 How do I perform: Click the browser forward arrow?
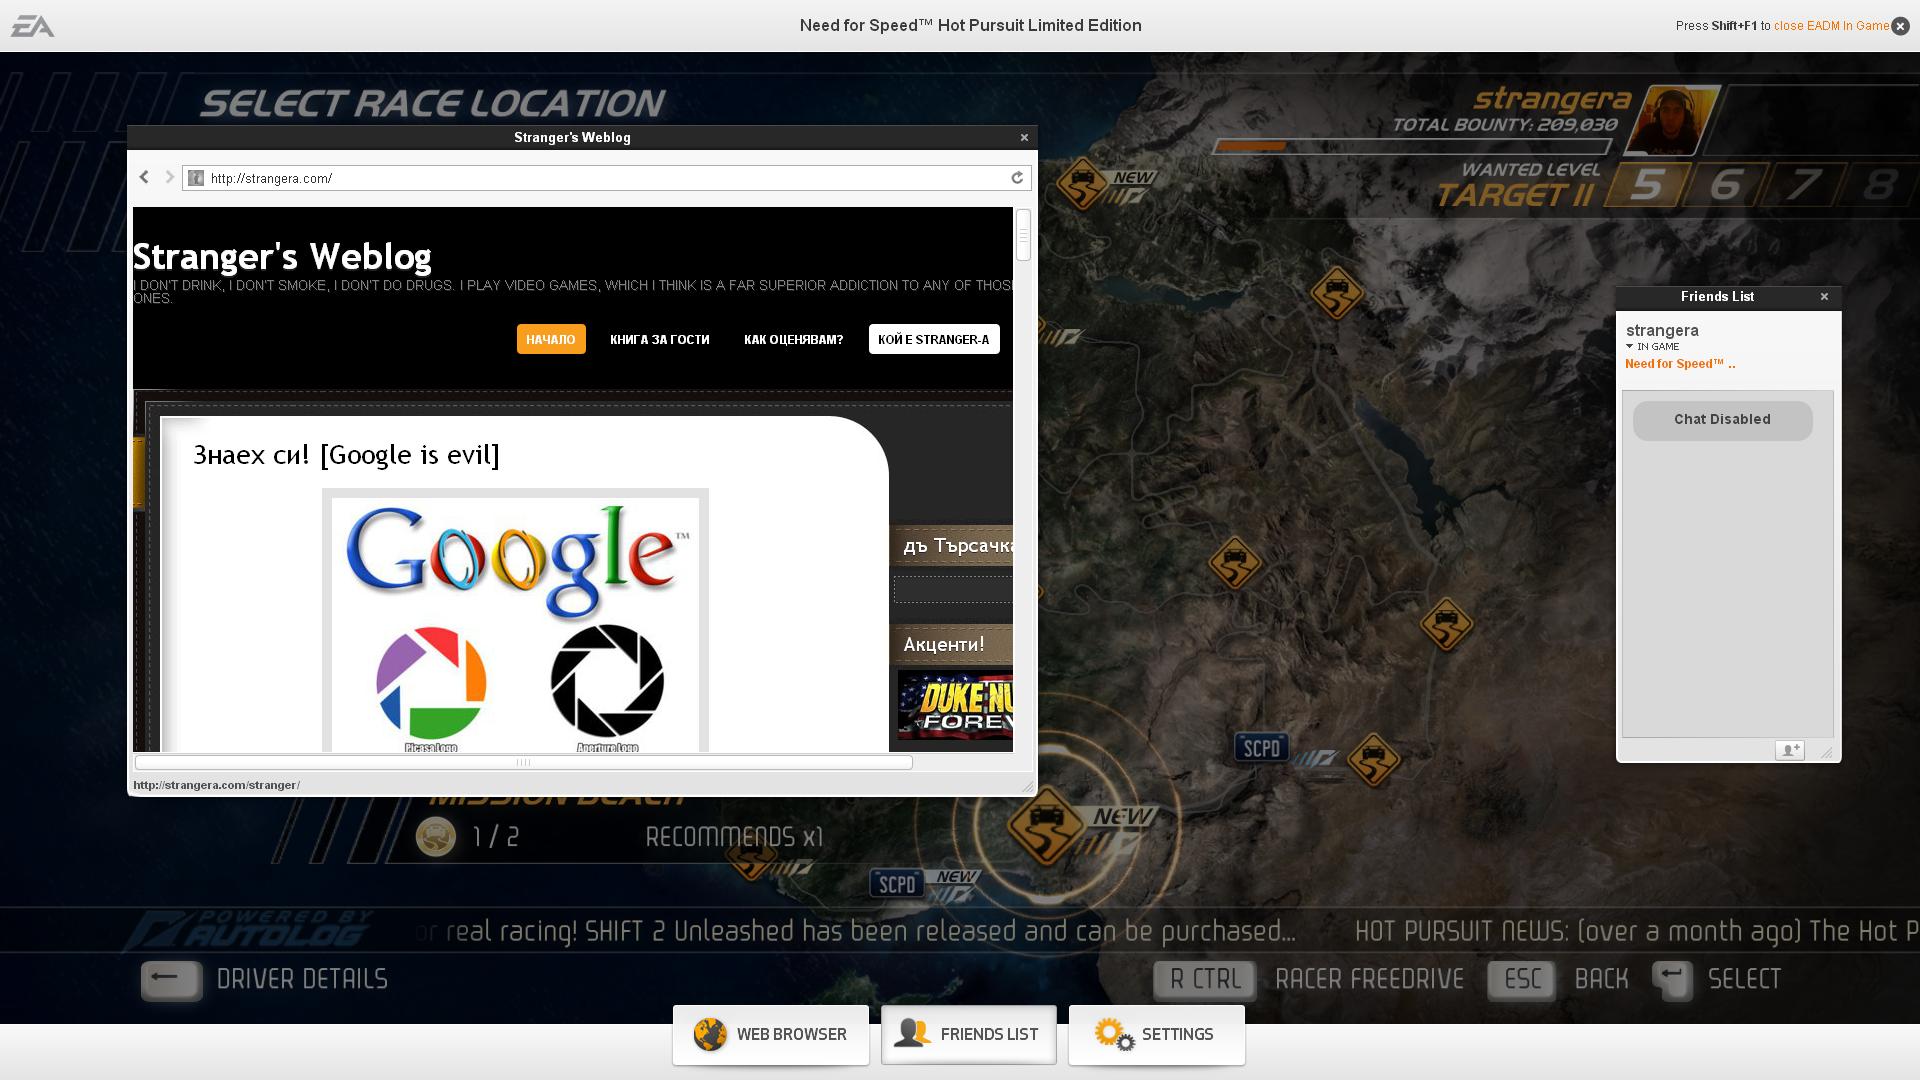coord(169,177)
